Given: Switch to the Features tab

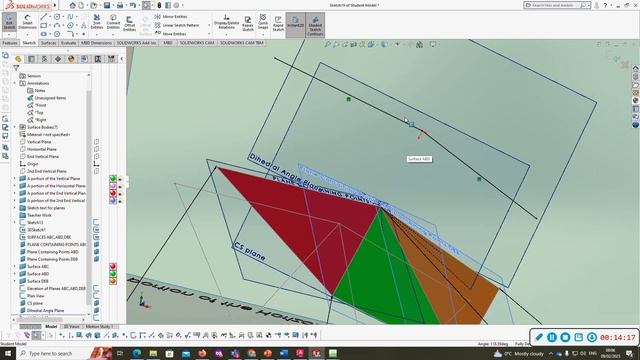Looking at the screenshot, I should point(10,43).
